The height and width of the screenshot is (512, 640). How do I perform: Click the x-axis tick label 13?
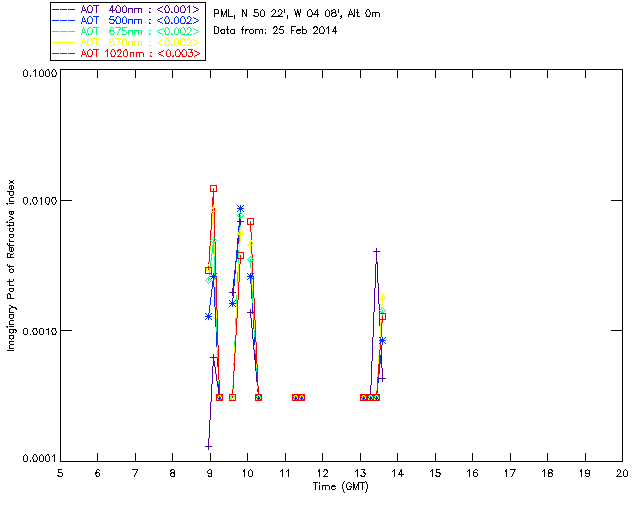pos(360,473)
